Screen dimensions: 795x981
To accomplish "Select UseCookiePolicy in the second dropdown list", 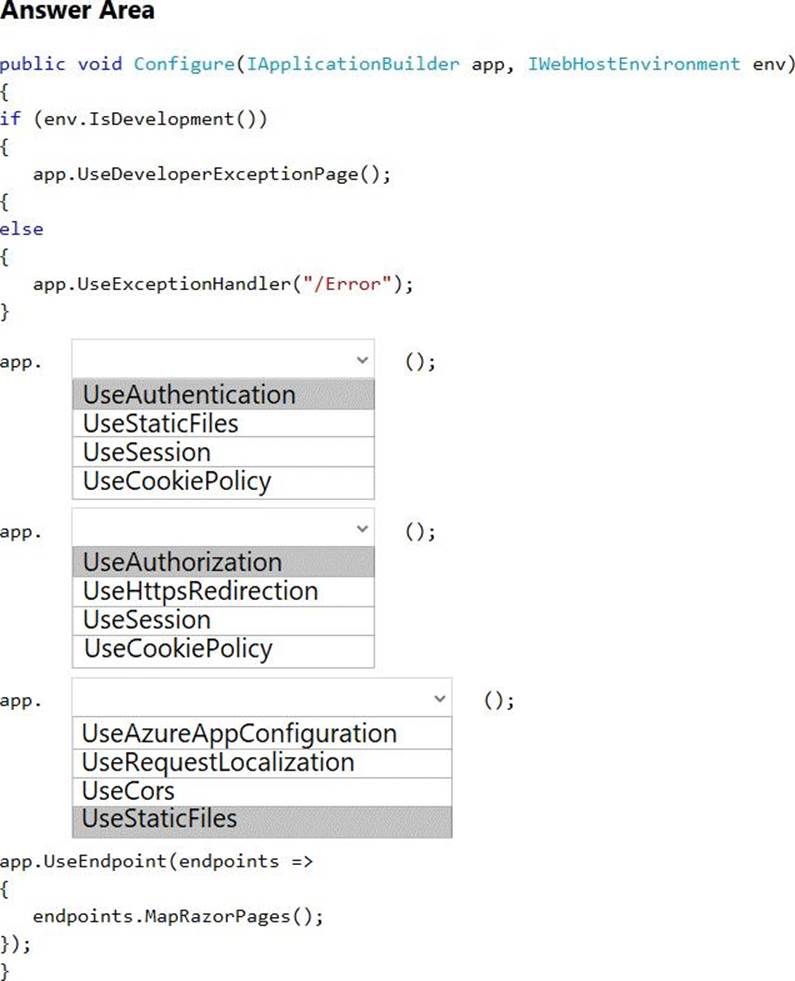I will [x=177, y=649].
